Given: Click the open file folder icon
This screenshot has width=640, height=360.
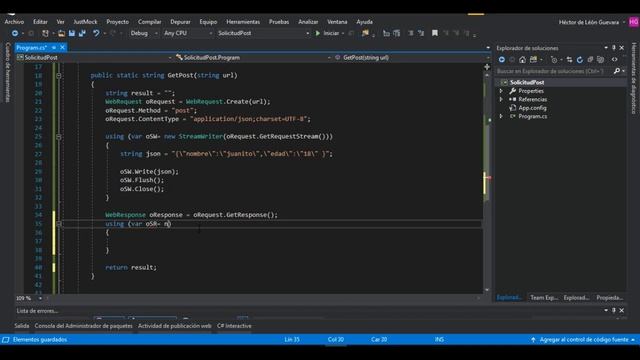Looking at the screenshot, I should (61, 33).
